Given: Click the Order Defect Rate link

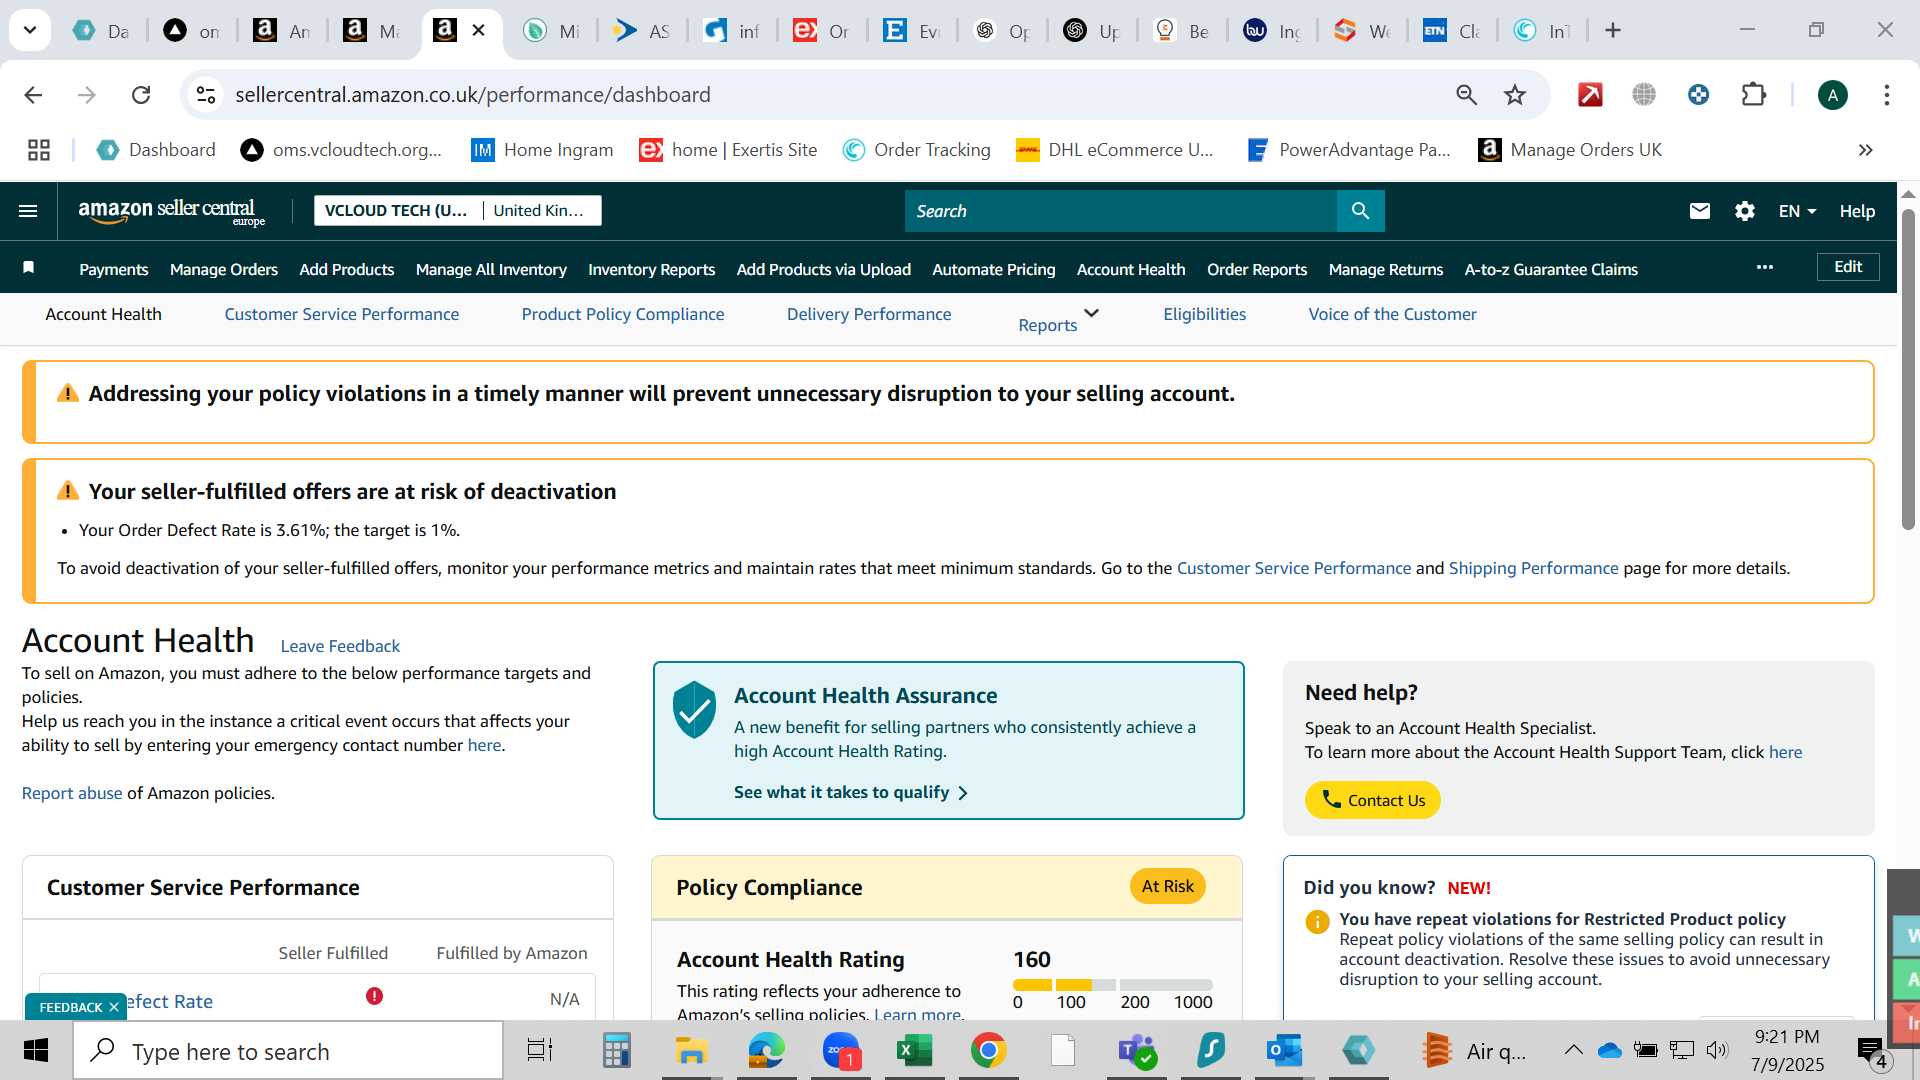Looking at the screenshot, I should click(168, 1001).
